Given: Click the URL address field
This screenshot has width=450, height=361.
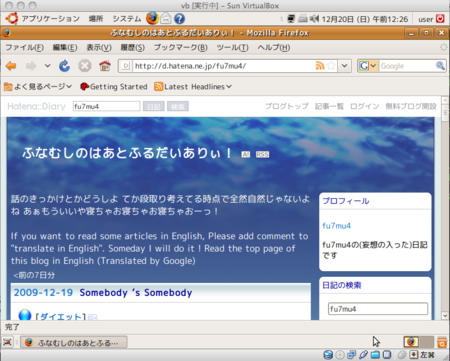Looking at the screenshot, I should point(223,66).
